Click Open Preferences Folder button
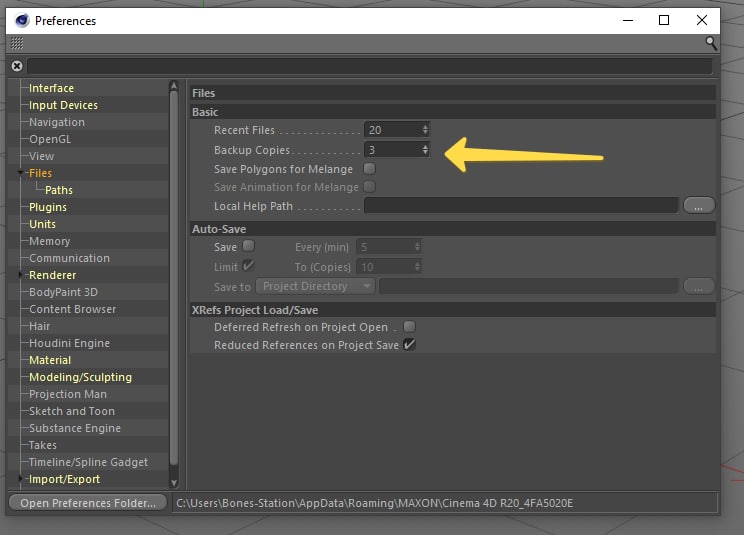Image resolution: width=744 pixels, height=535 pixels. click(88, 503)
